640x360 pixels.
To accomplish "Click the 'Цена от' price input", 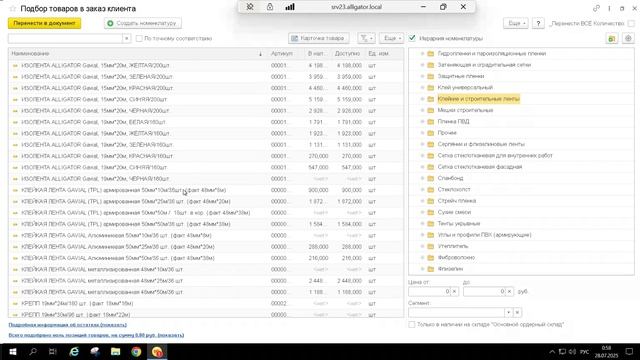I will click(429, 291).
